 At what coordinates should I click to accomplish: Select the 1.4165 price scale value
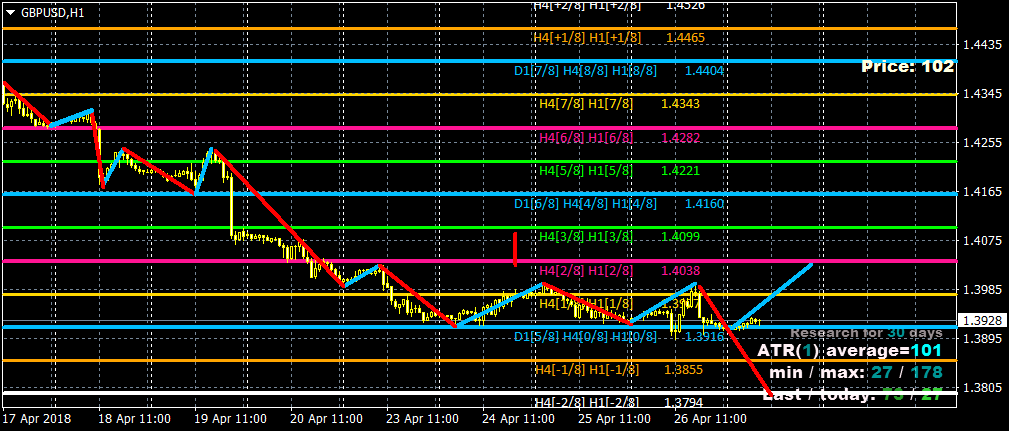pos(983,192)
